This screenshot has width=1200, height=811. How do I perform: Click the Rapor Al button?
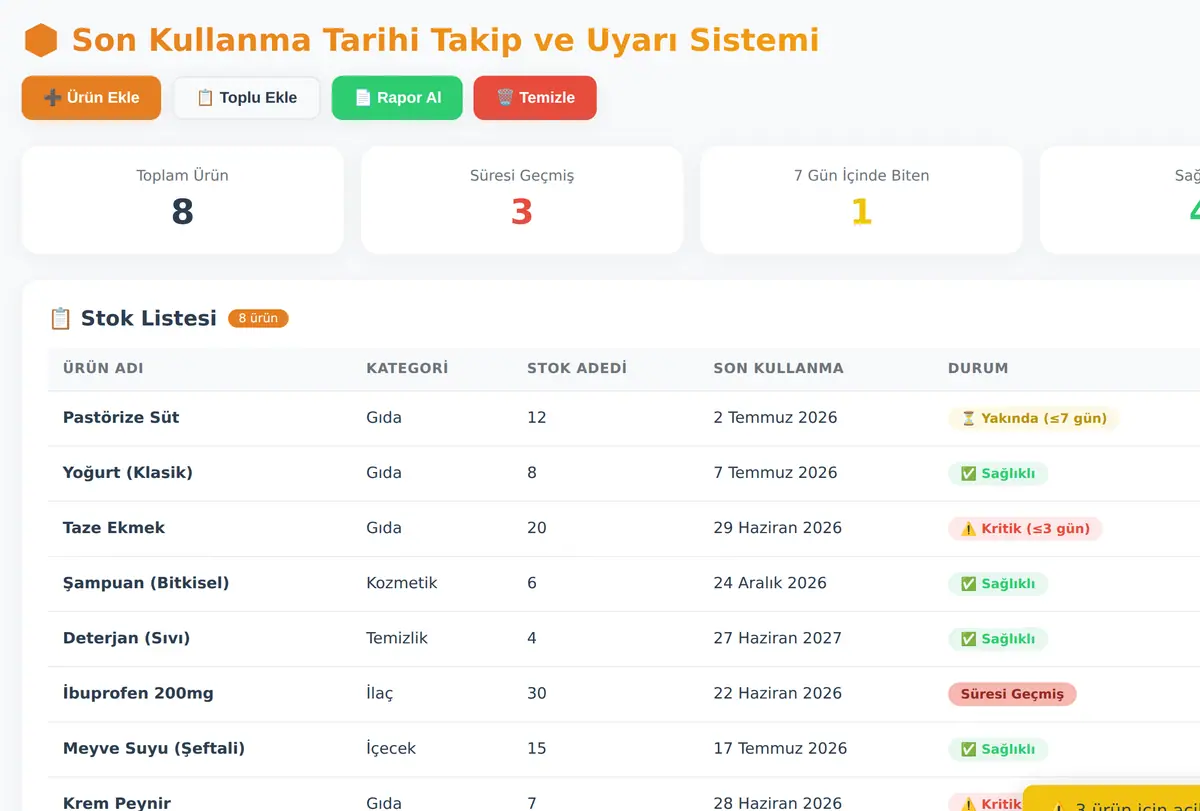pos(397,98)
